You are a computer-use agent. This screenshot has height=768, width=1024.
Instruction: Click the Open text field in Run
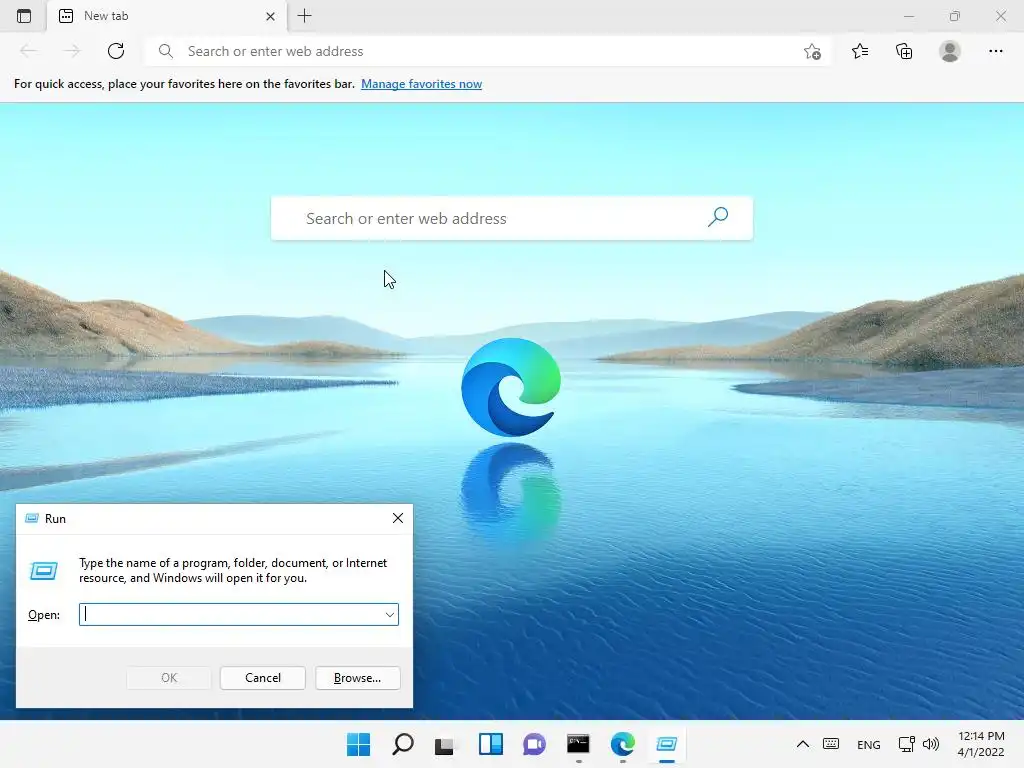click(x=231, y=615)
